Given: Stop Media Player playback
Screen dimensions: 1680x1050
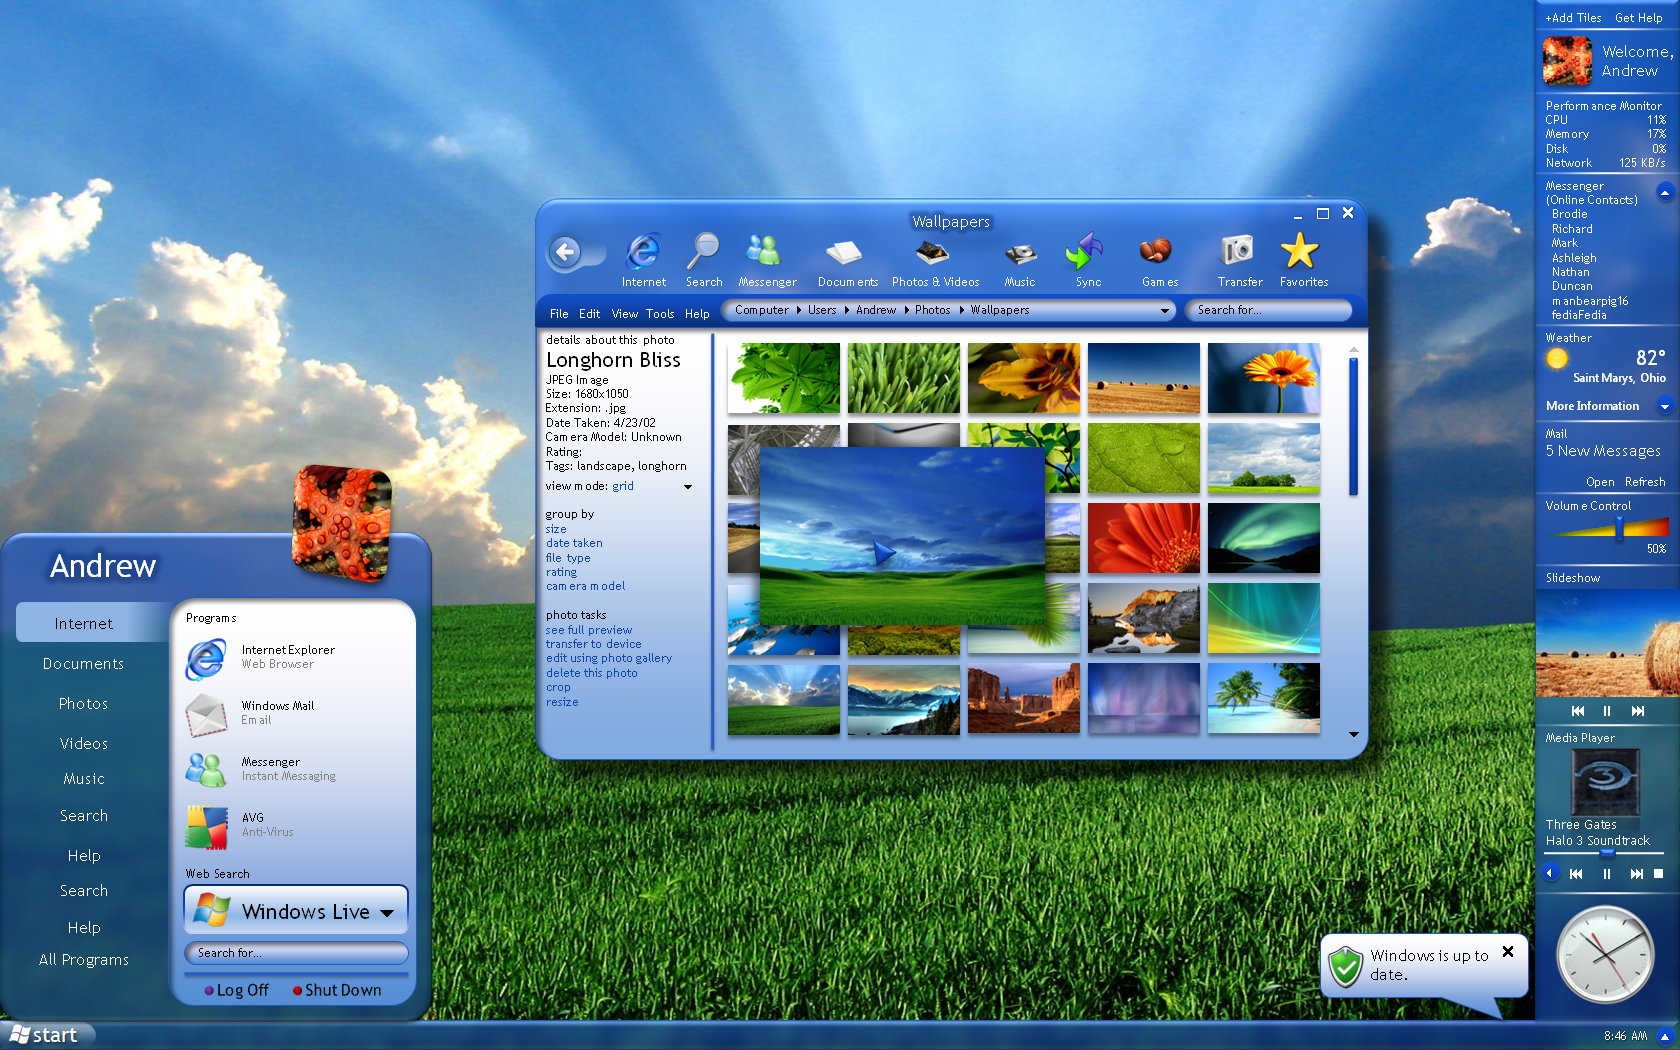Looking at the screenshot, I should 1658,874.
